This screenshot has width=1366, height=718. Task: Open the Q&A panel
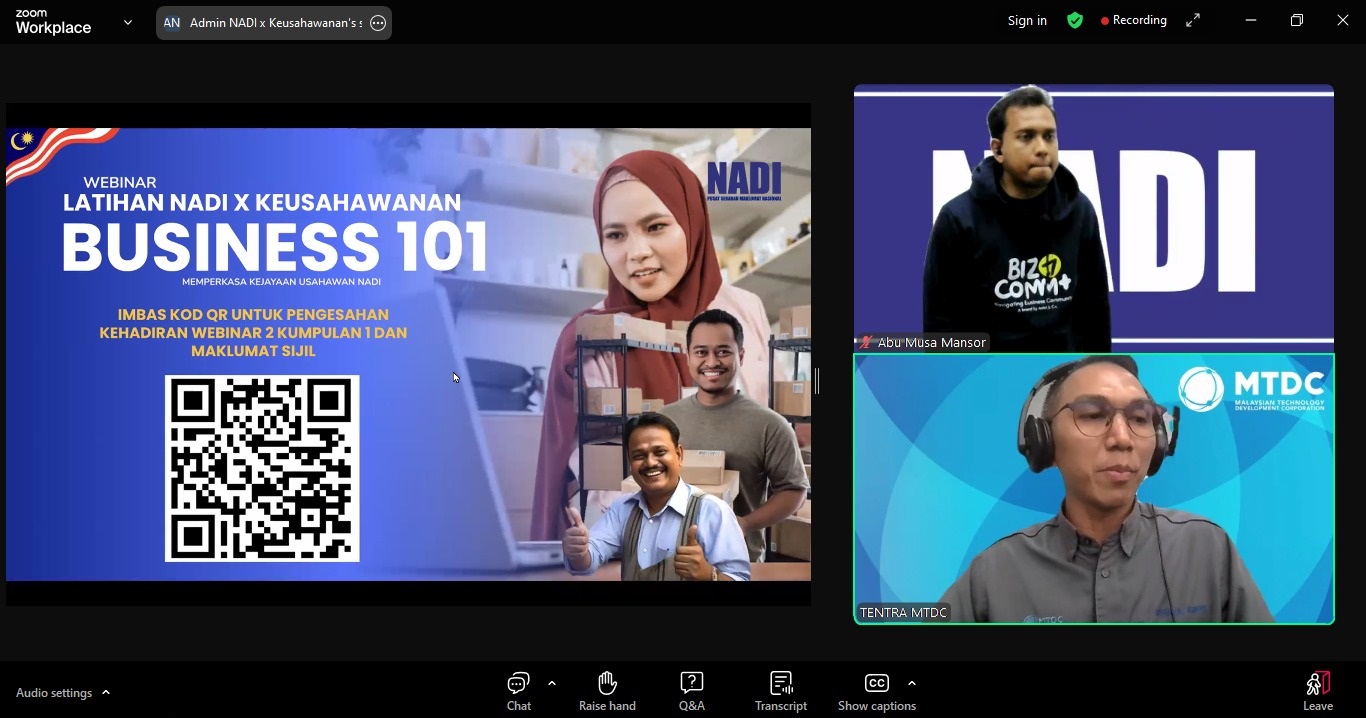(692, 691)
